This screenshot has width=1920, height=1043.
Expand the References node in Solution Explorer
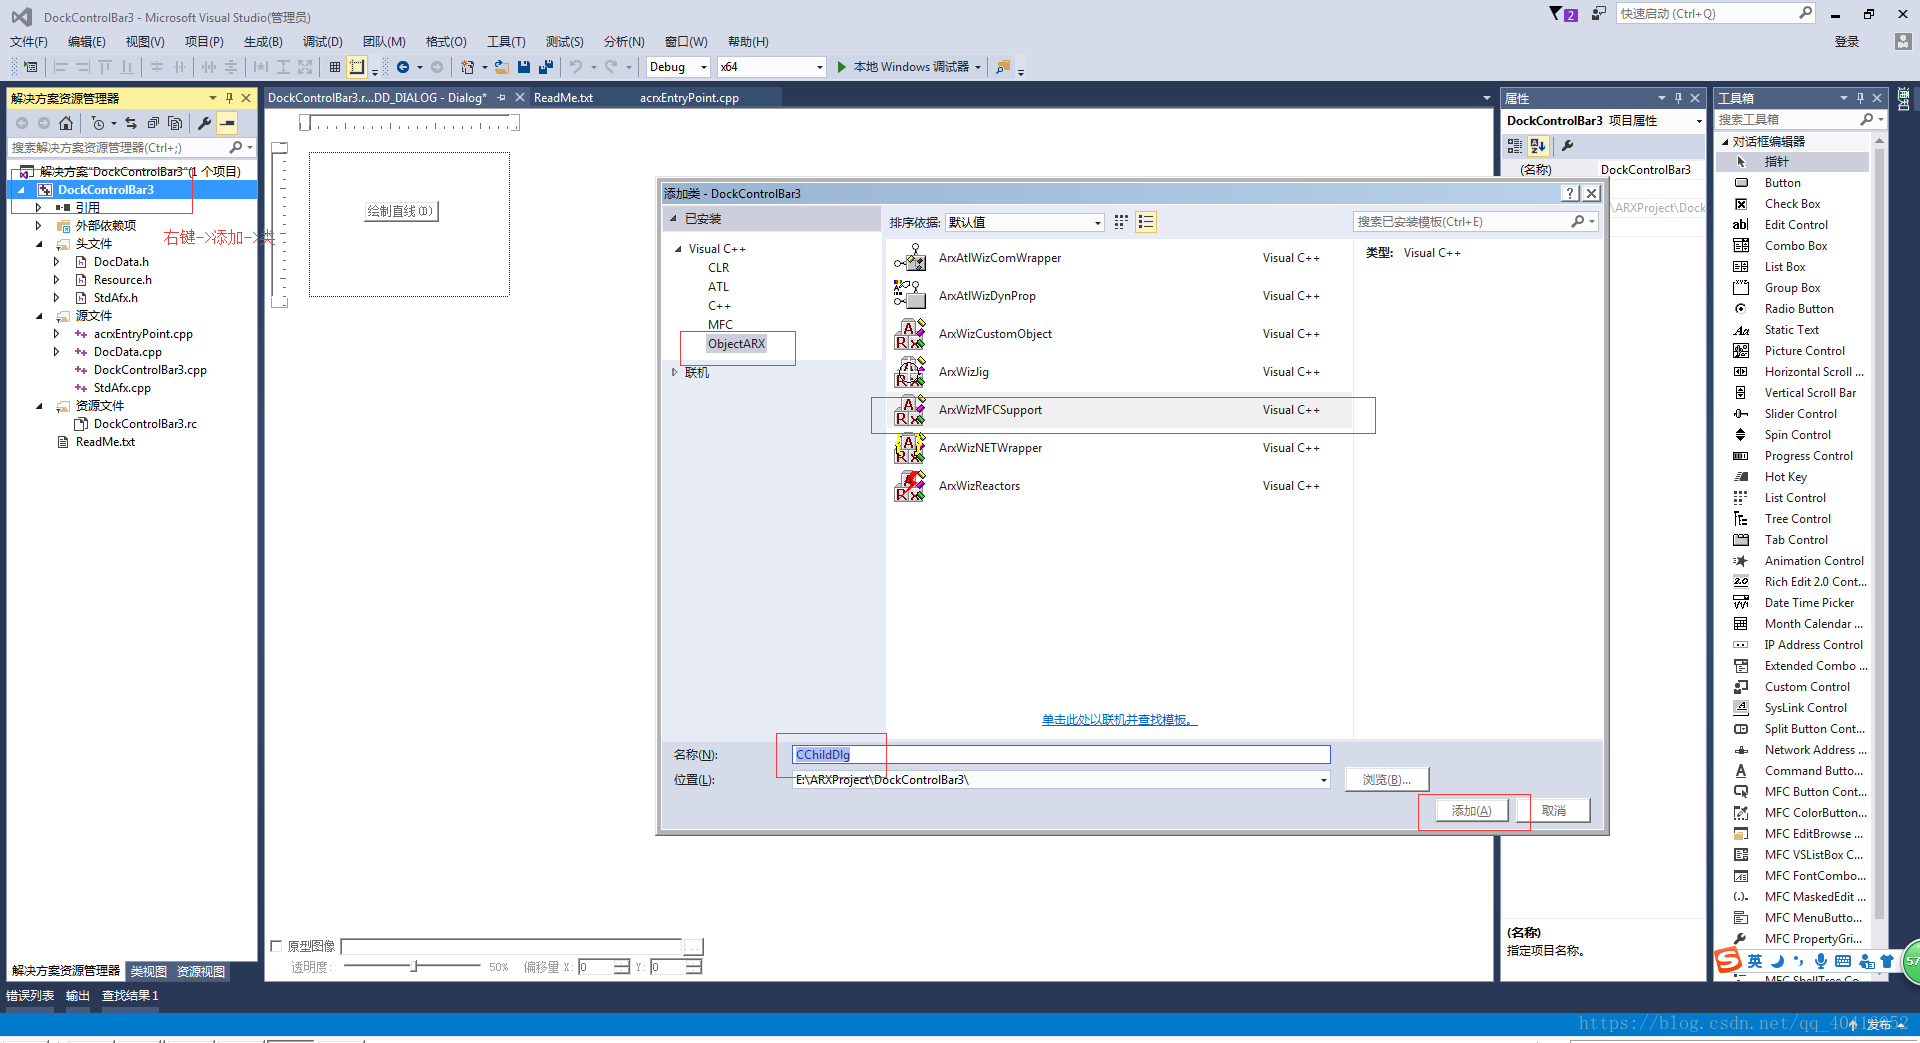[x=38, y=208]
